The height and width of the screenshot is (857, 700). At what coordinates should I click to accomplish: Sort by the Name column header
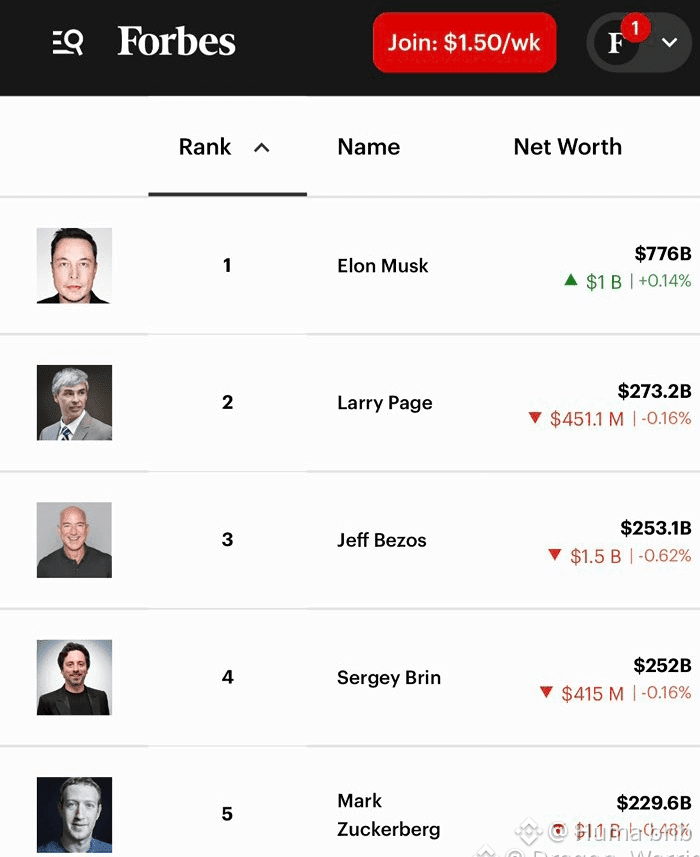point(369,147)
